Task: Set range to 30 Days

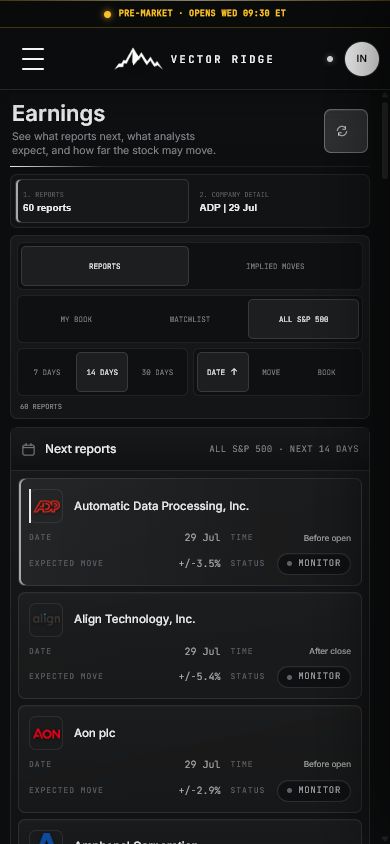Action: pos(157,372)
